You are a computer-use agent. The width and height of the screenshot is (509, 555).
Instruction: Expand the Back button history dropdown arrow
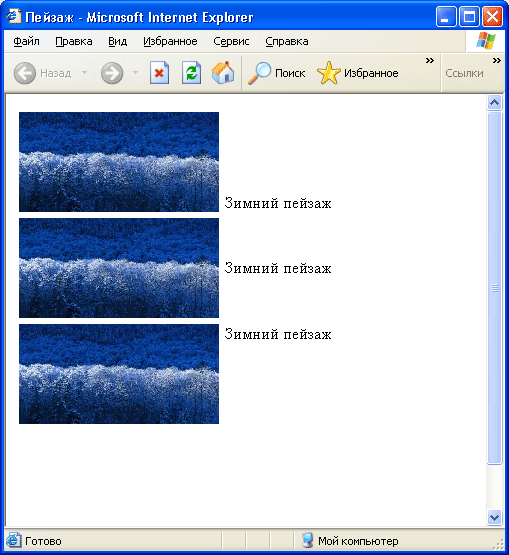(84, 73)
